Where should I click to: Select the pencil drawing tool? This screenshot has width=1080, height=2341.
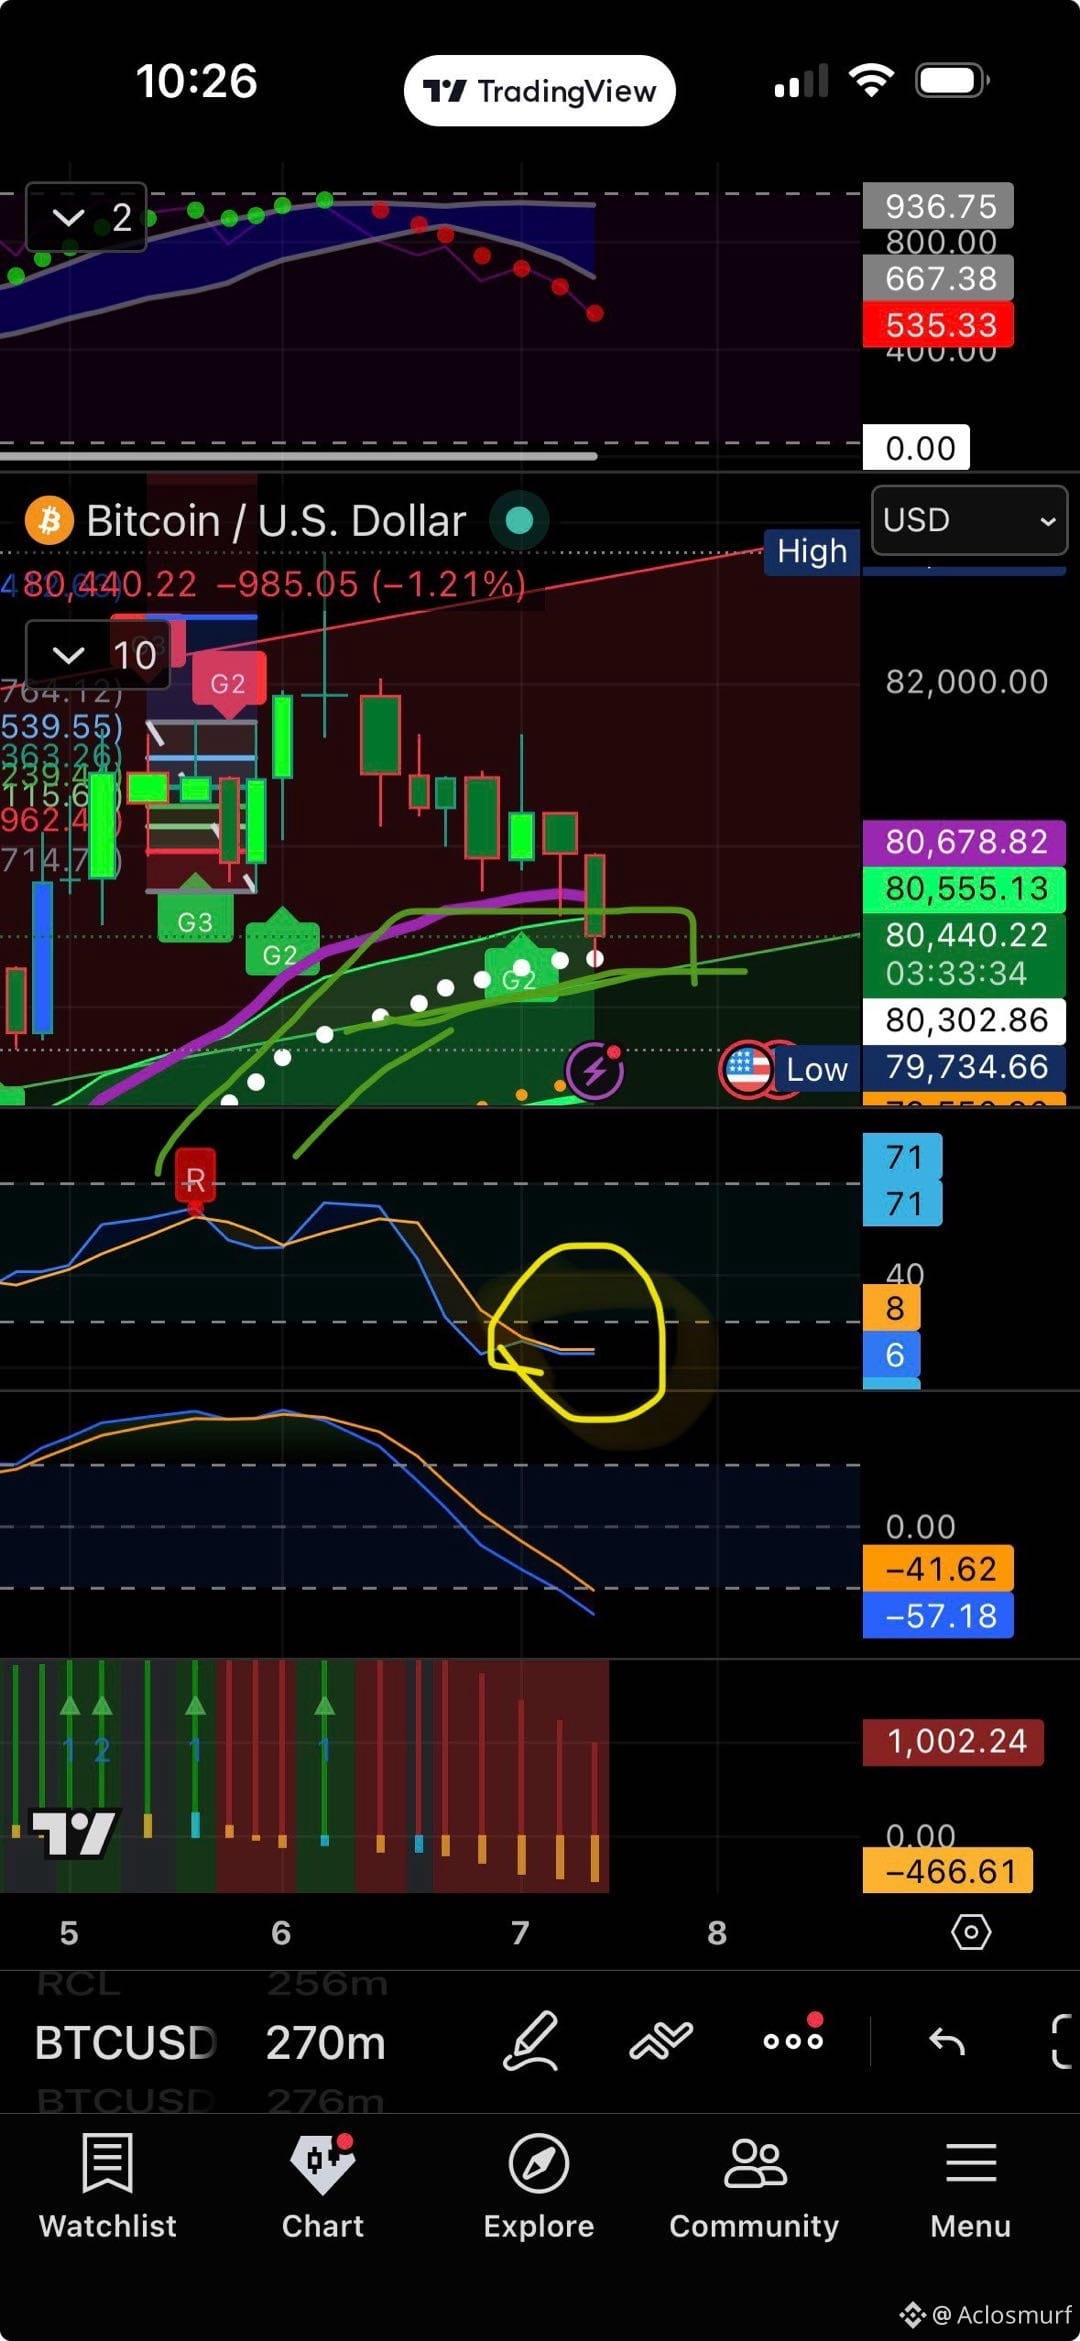coord(530,2040)
